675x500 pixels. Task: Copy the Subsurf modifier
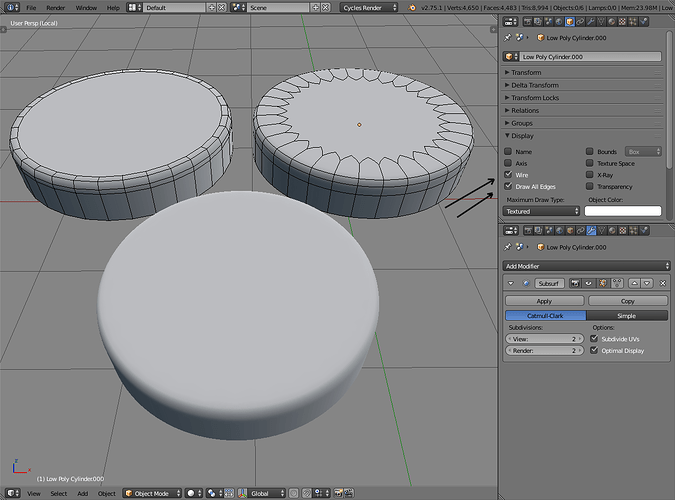tap(628, 301)
